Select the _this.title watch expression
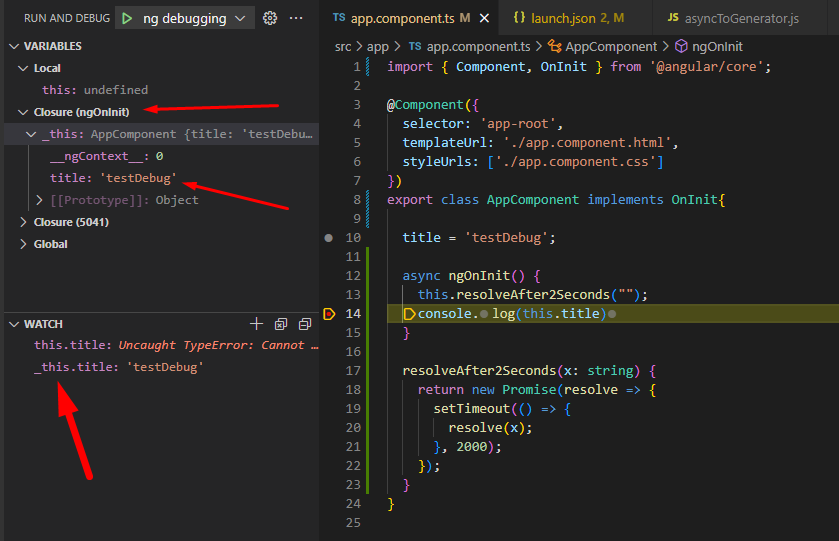 118,367
